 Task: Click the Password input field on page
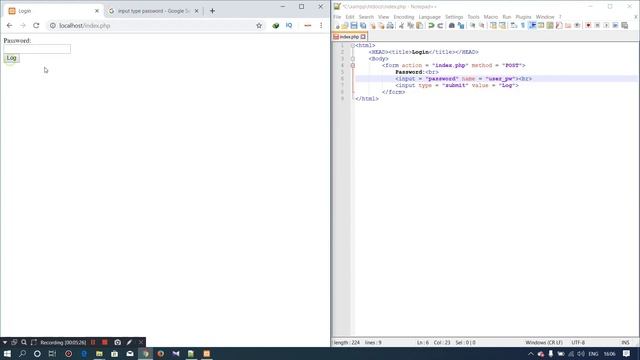pos(37,49)
